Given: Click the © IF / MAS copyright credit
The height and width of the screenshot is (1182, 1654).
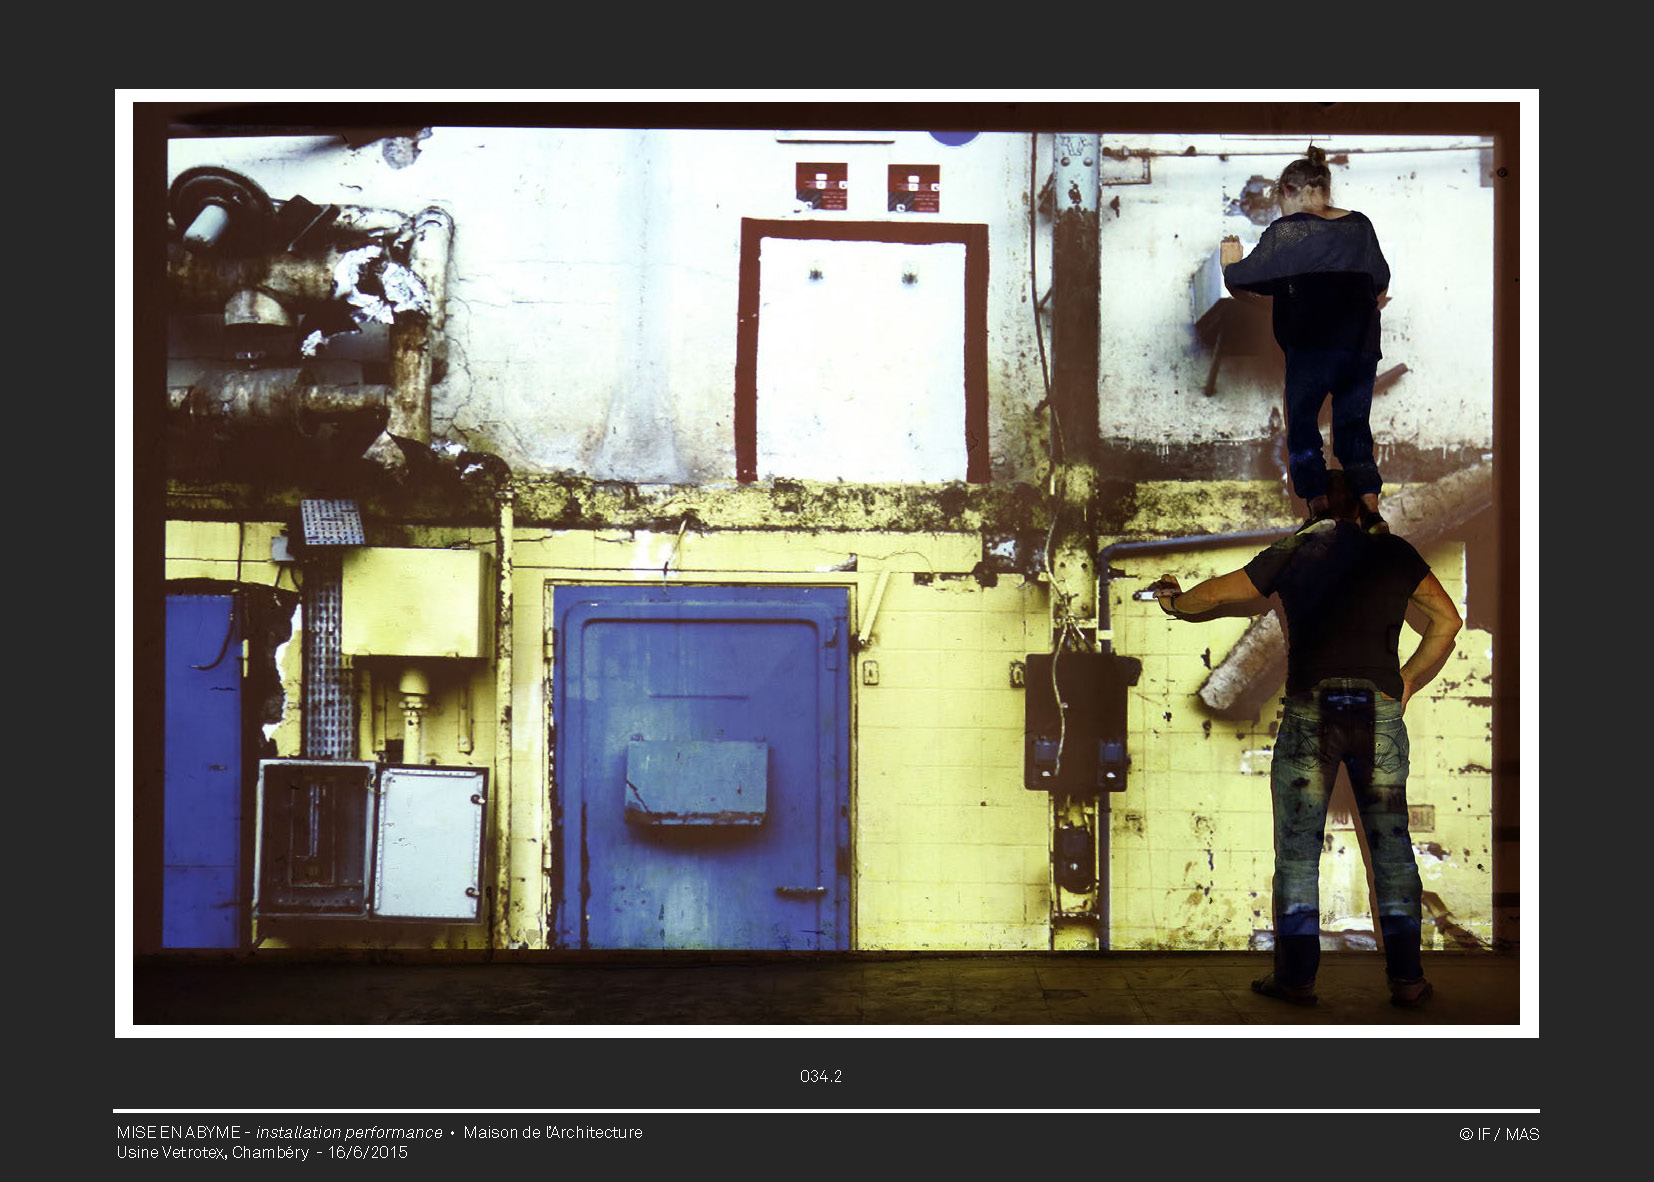Looking at the screenshot, I should (1498, 1134).
